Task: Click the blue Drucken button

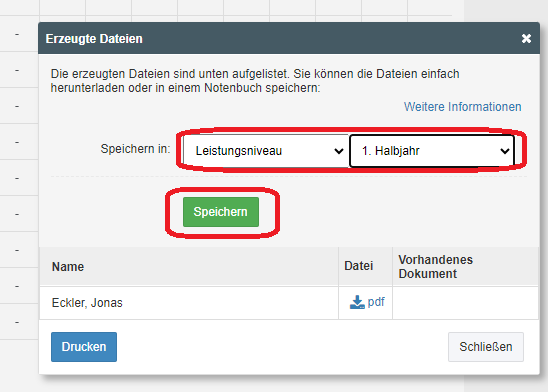Action: [x=84, y=347]
